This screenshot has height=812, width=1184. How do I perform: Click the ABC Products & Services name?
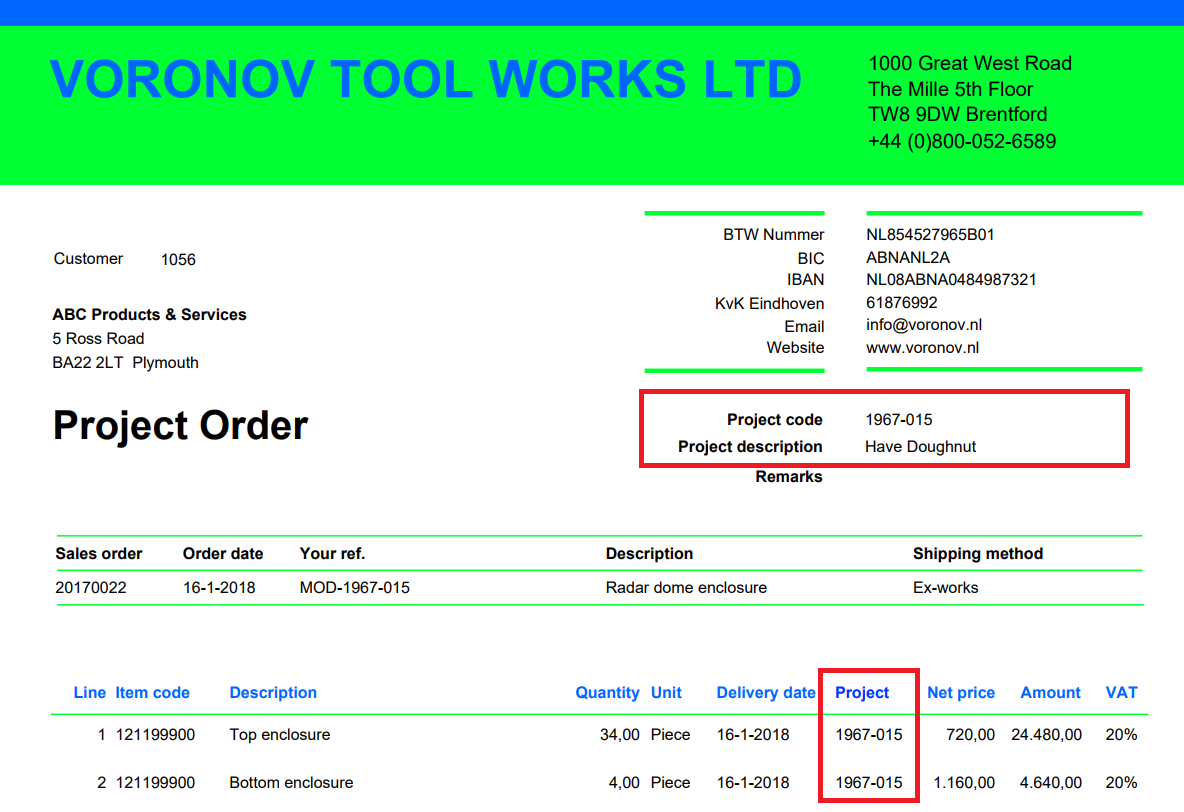pyautogui.click(x=149, y=315)
